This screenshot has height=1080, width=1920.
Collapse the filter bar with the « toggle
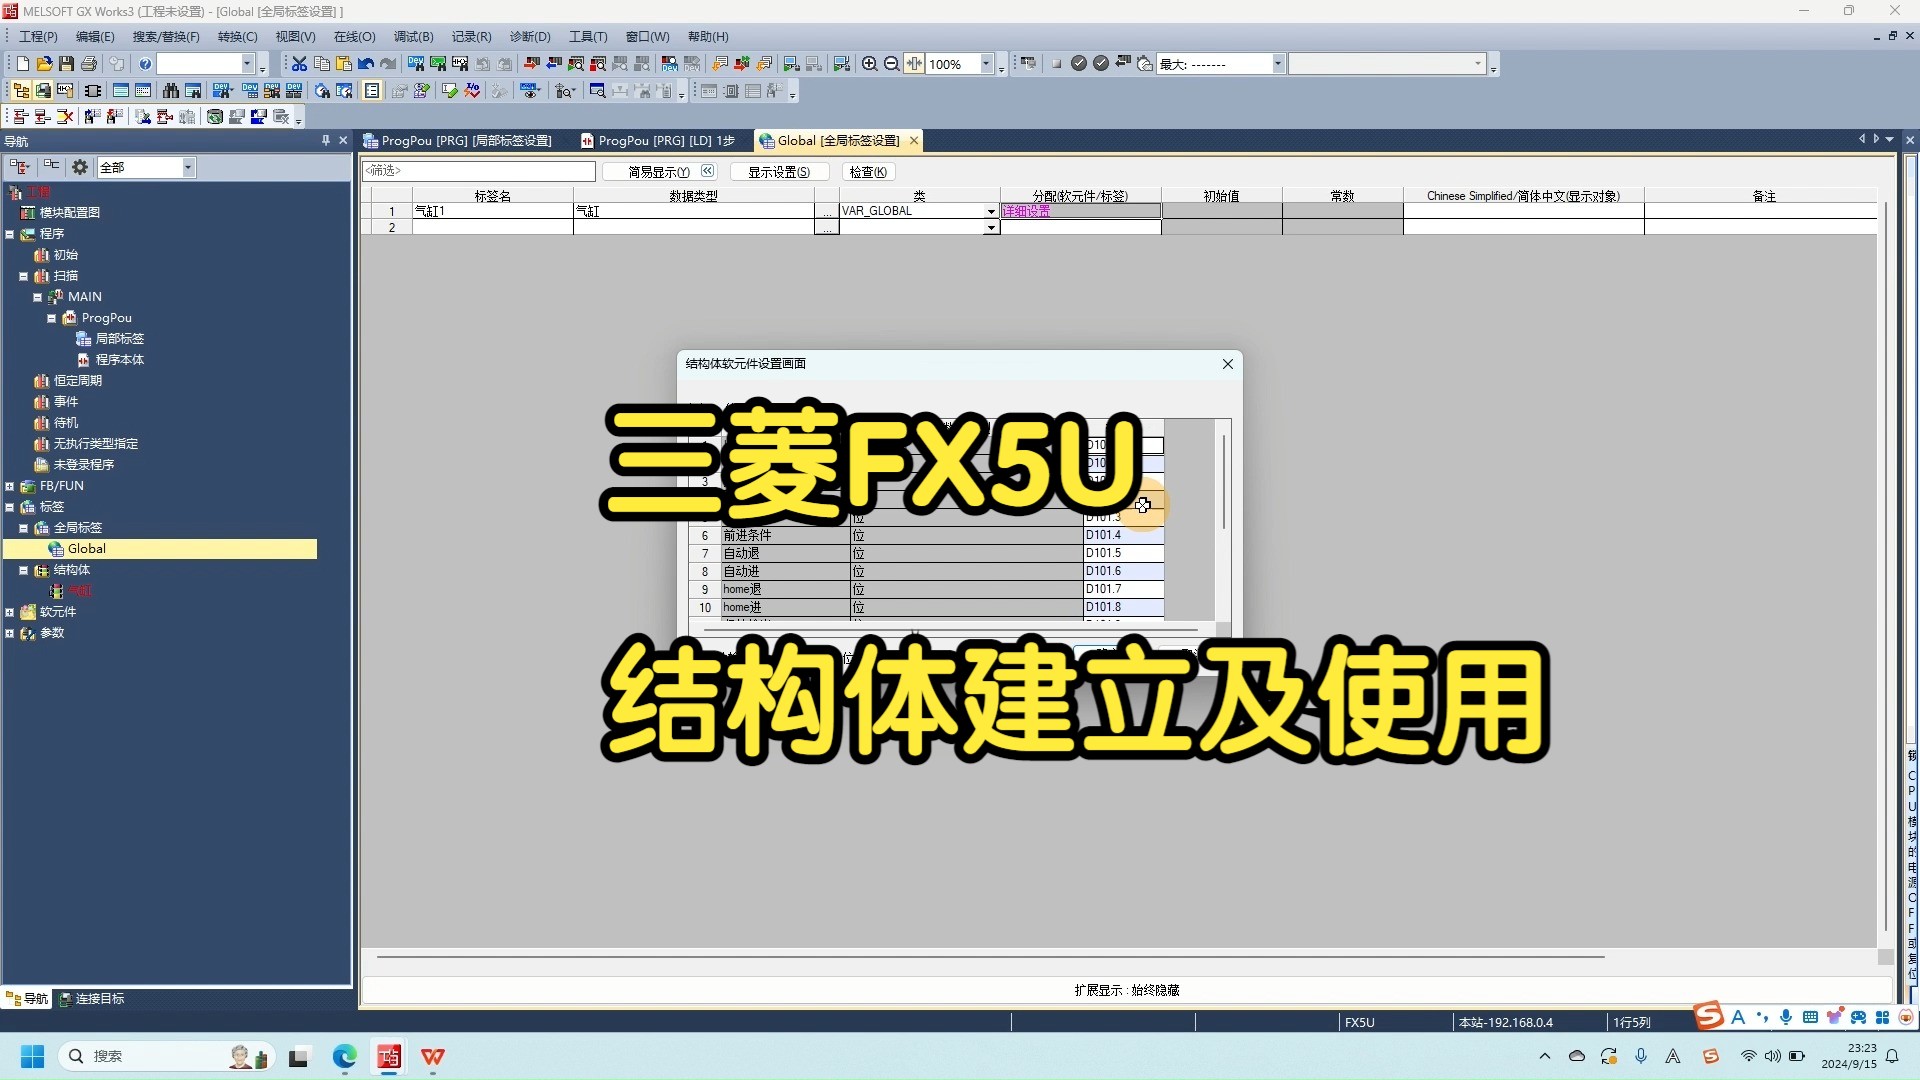(707, 171)
